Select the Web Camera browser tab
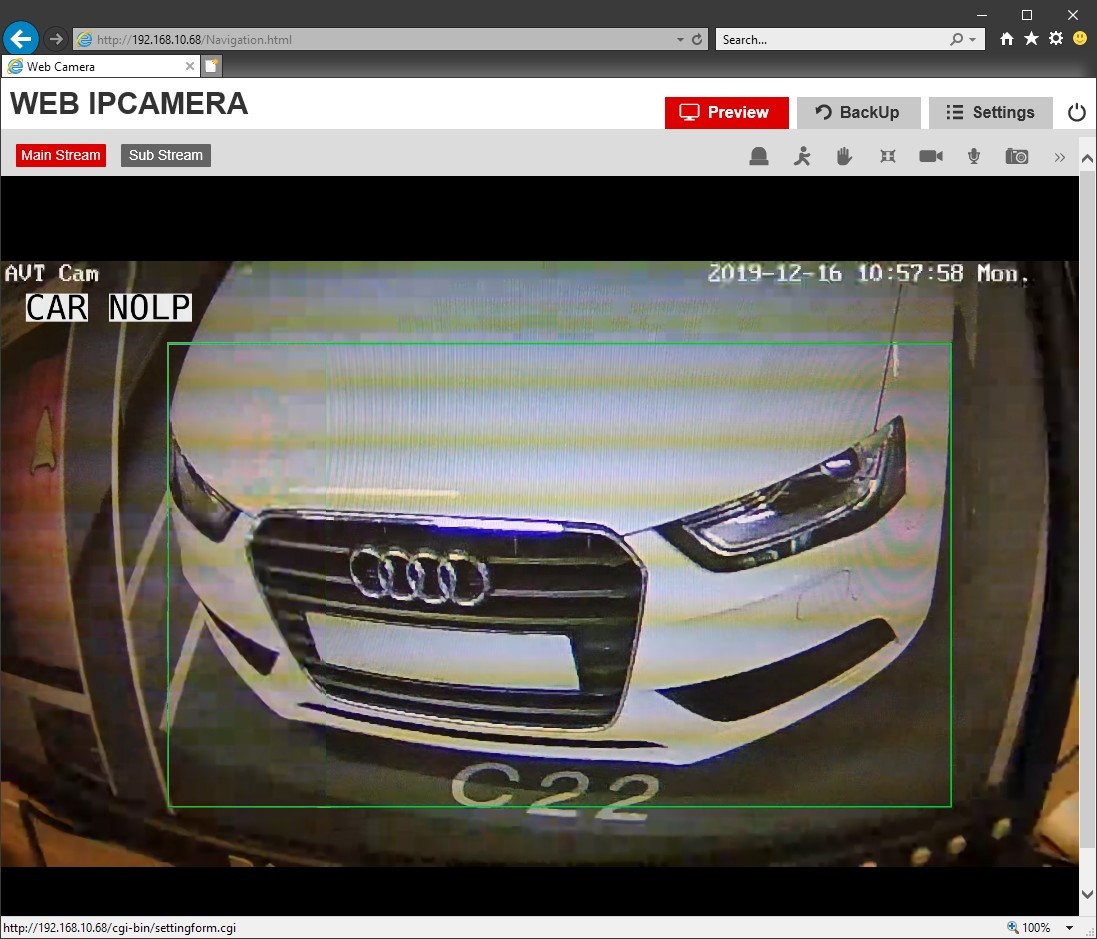Viewport: 1097px width, 939px height. (100, 66)
